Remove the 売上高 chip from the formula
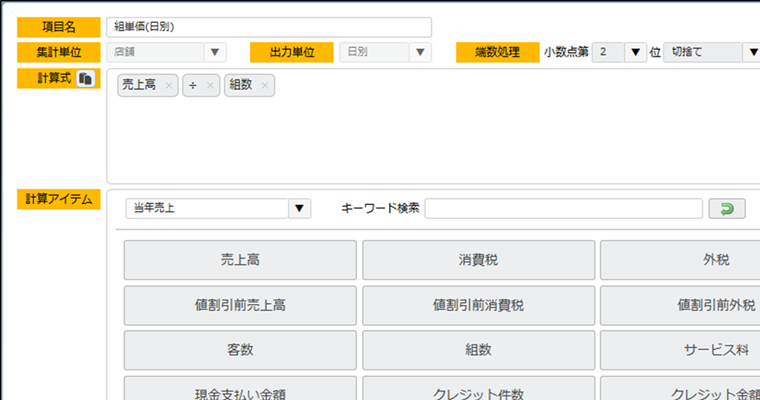 pyautogui.click(x=168, y=86)
